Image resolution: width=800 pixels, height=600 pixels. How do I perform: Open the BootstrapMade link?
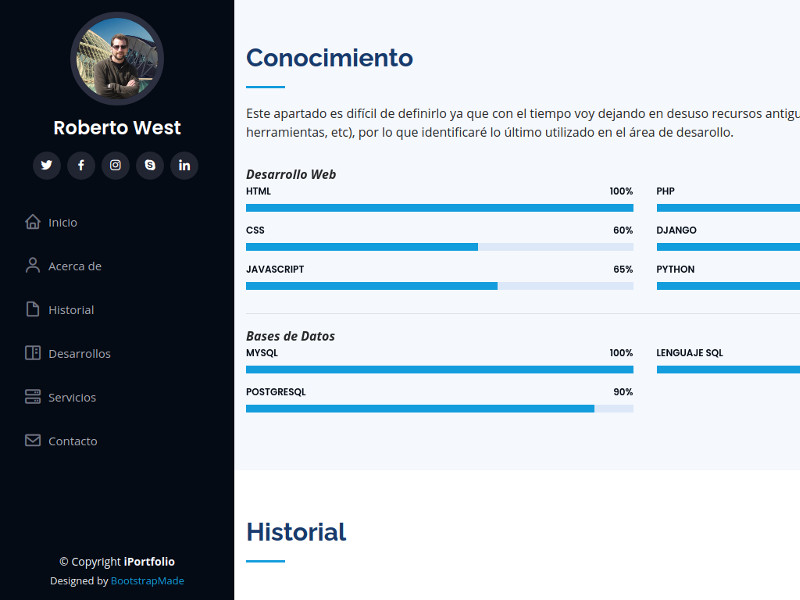[x=147, y=580]
